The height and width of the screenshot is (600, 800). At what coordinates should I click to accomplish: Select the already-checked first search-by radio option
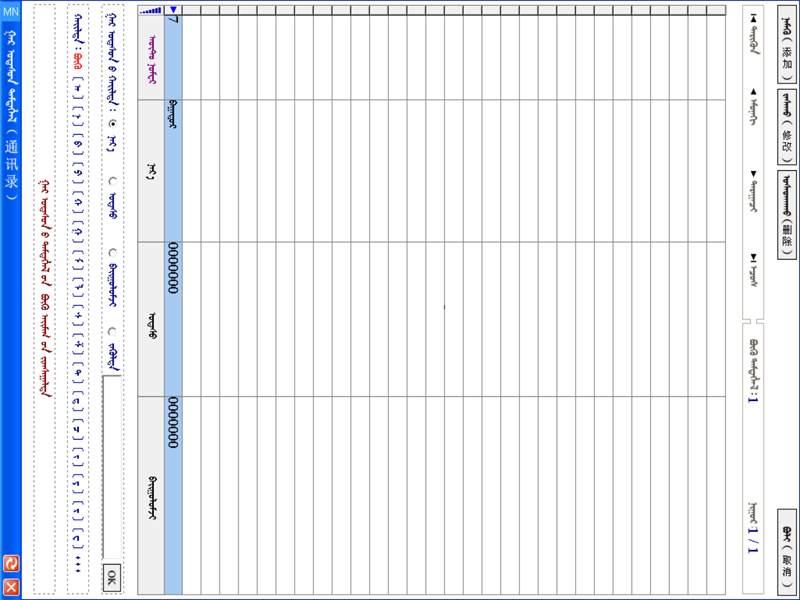point(113,123)
